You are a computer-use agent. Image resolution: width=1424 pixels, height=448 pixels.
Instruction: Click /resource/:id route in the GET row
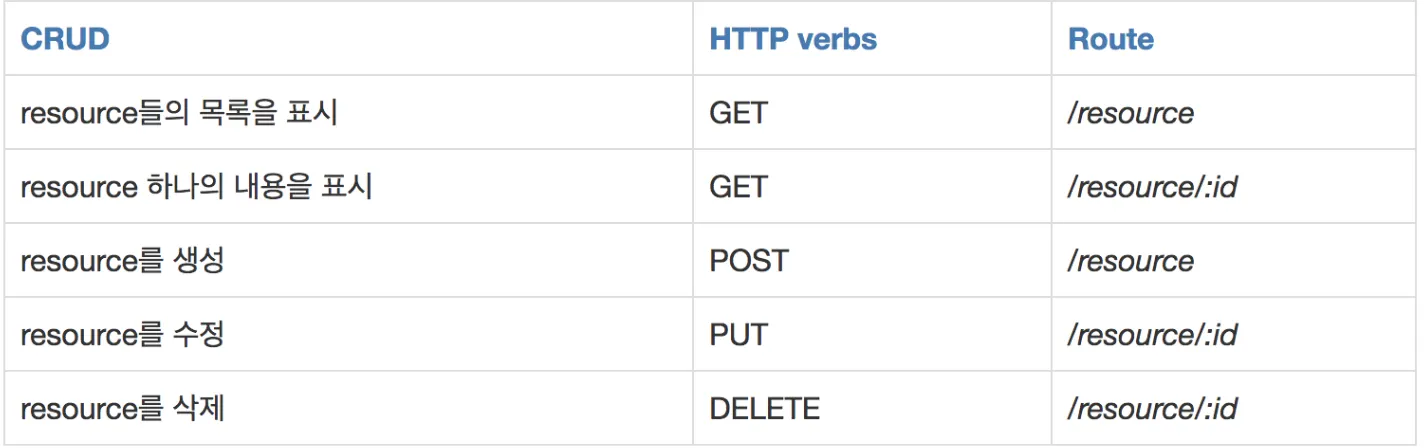pyautogui.click(x=1153, y=187)
